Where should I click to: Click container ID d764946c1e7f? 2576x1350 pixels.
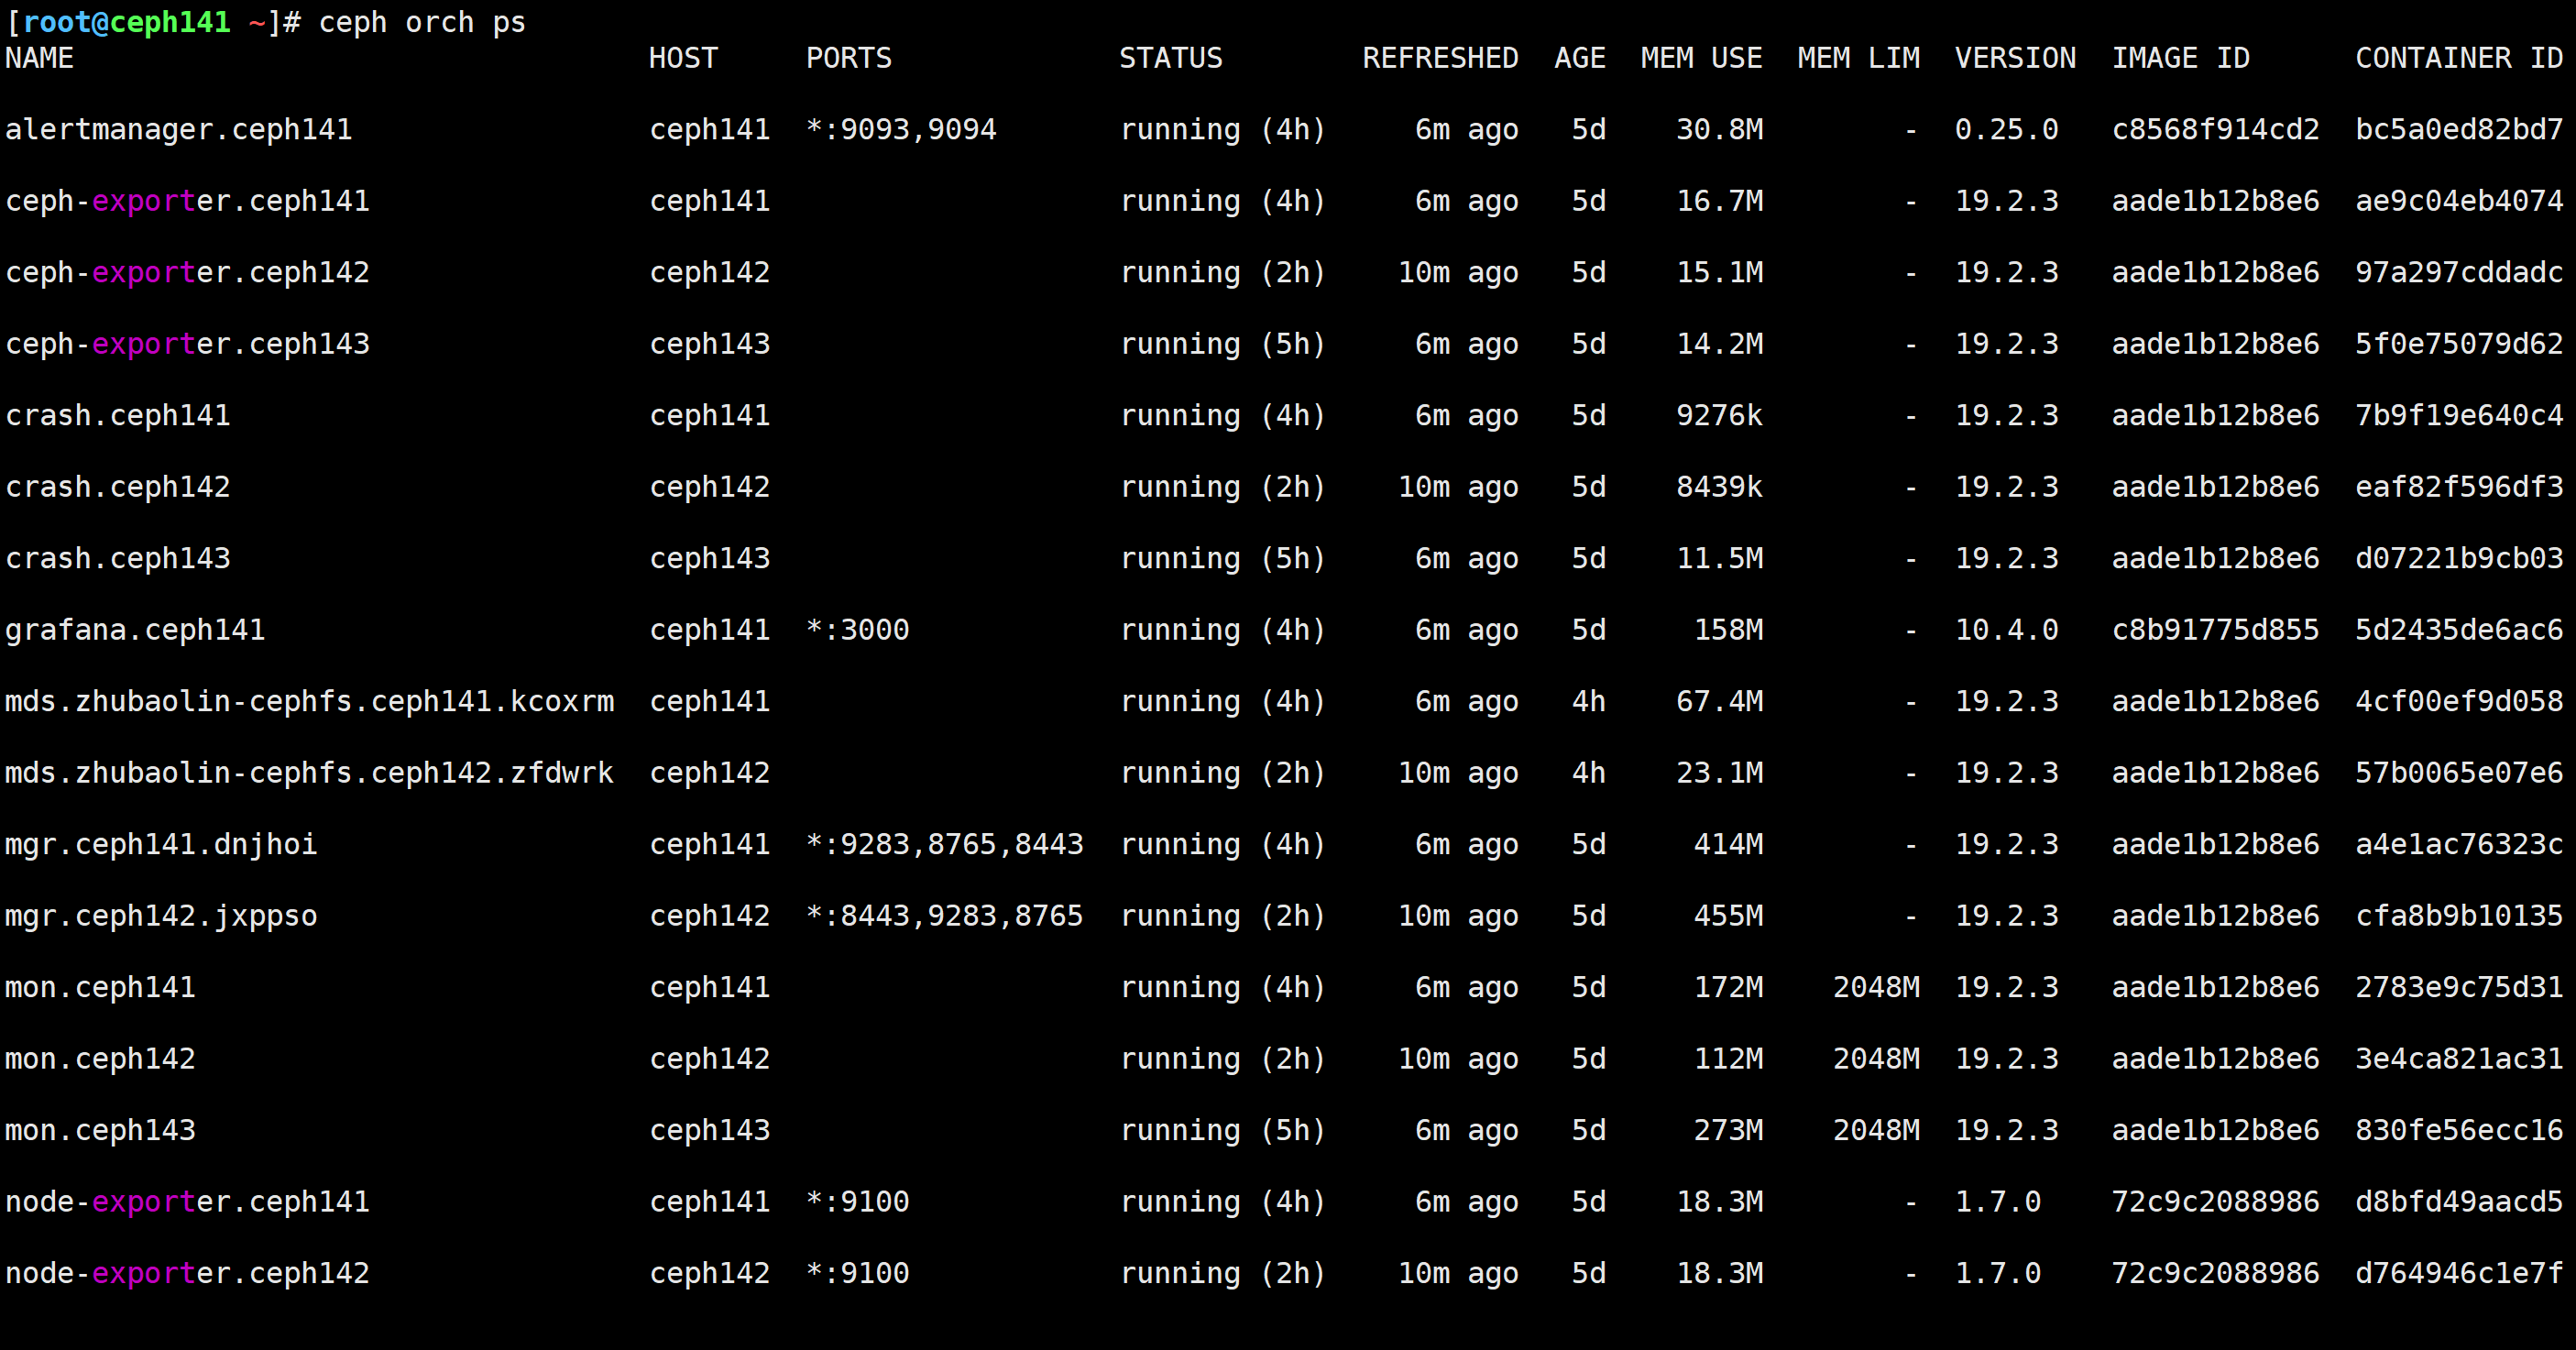[2459, 1273]
